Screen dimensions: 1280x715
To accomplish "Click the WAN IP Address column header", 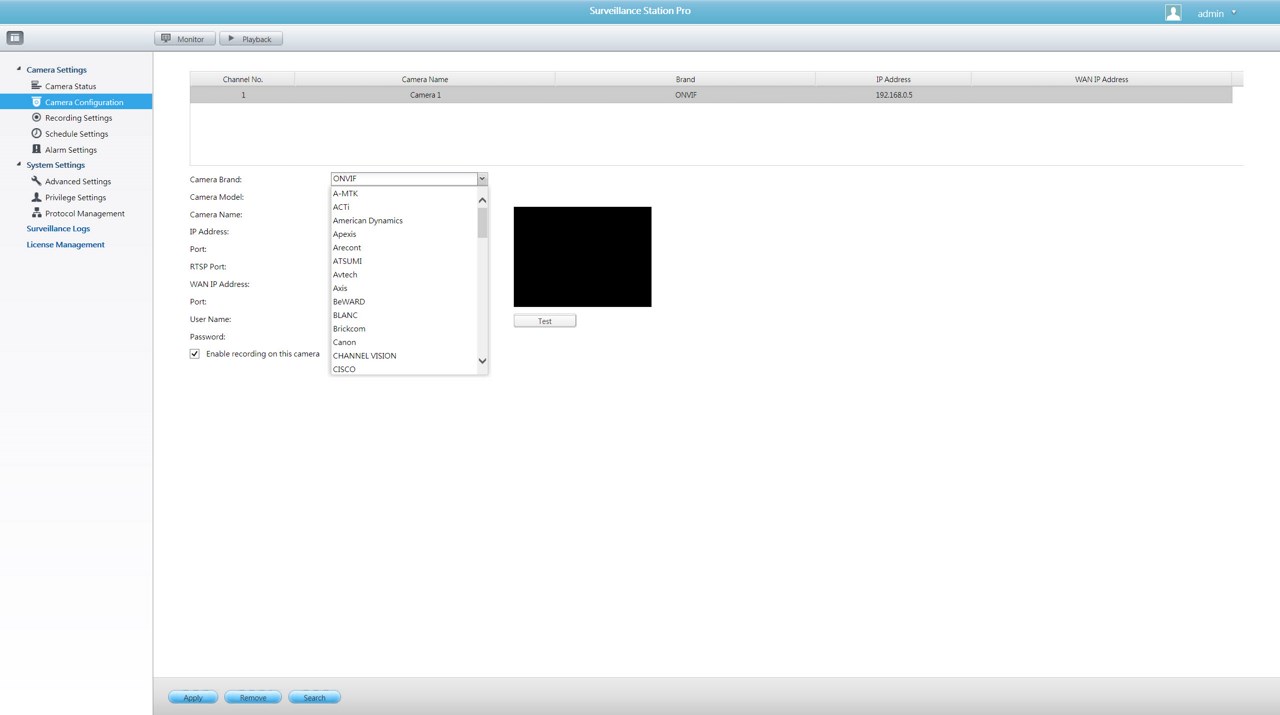I will 1101,79.
